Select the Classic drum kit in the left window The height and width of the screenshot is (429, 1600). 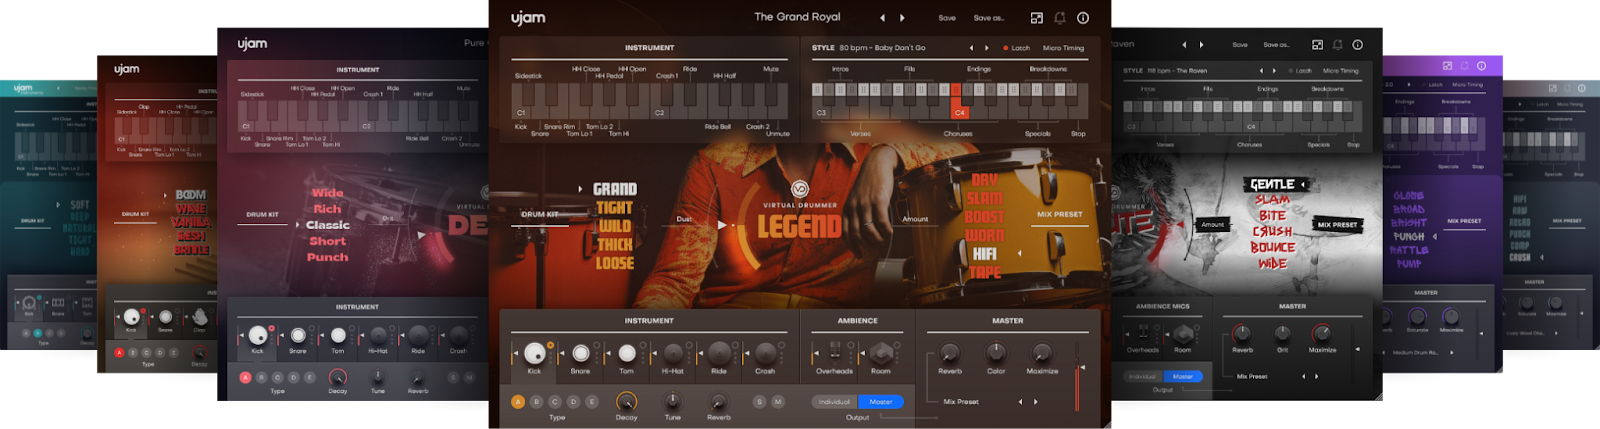(328, 225)
